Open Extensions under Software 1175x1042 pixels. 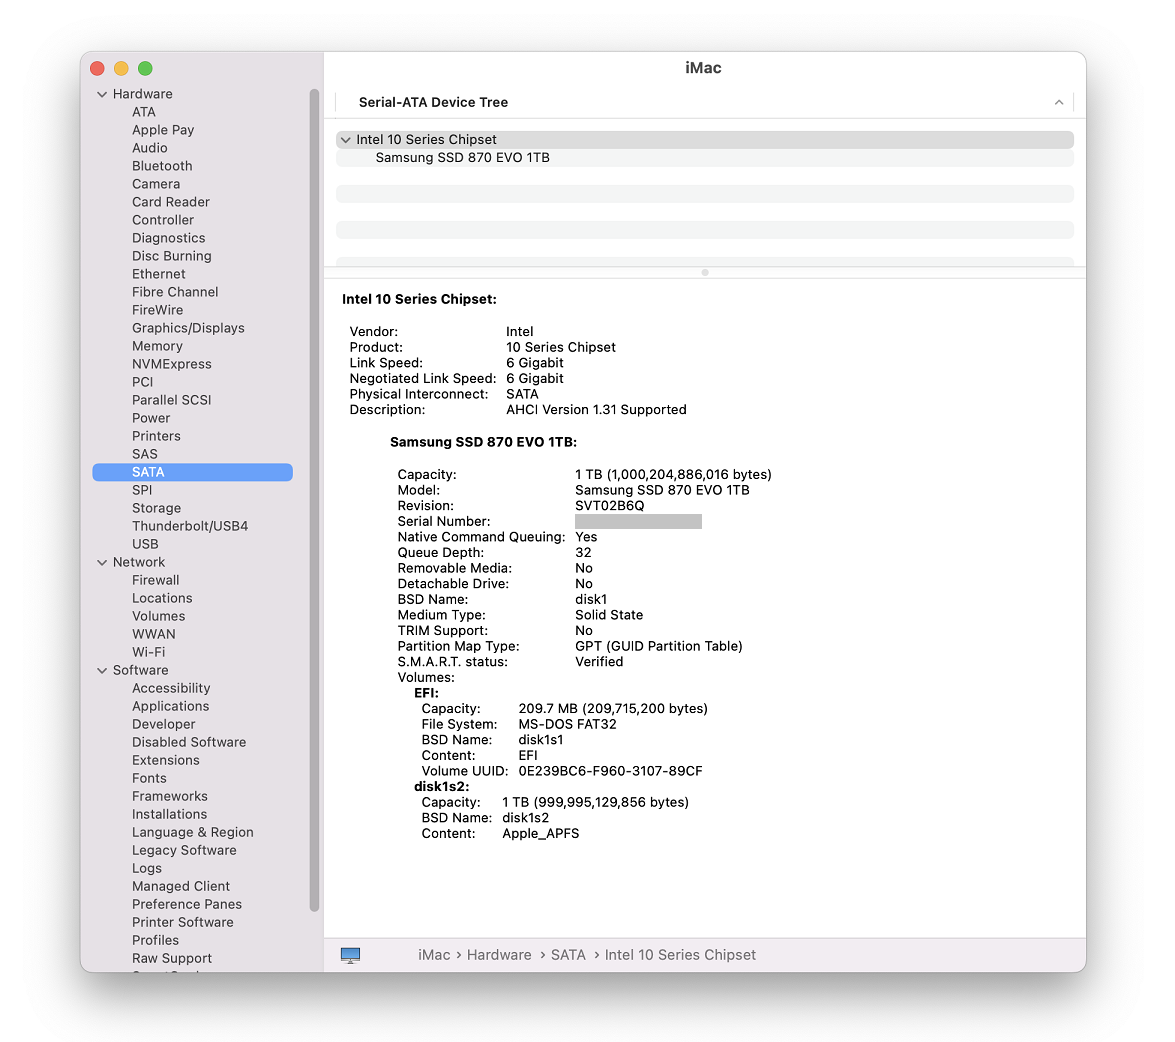[166, 760]
